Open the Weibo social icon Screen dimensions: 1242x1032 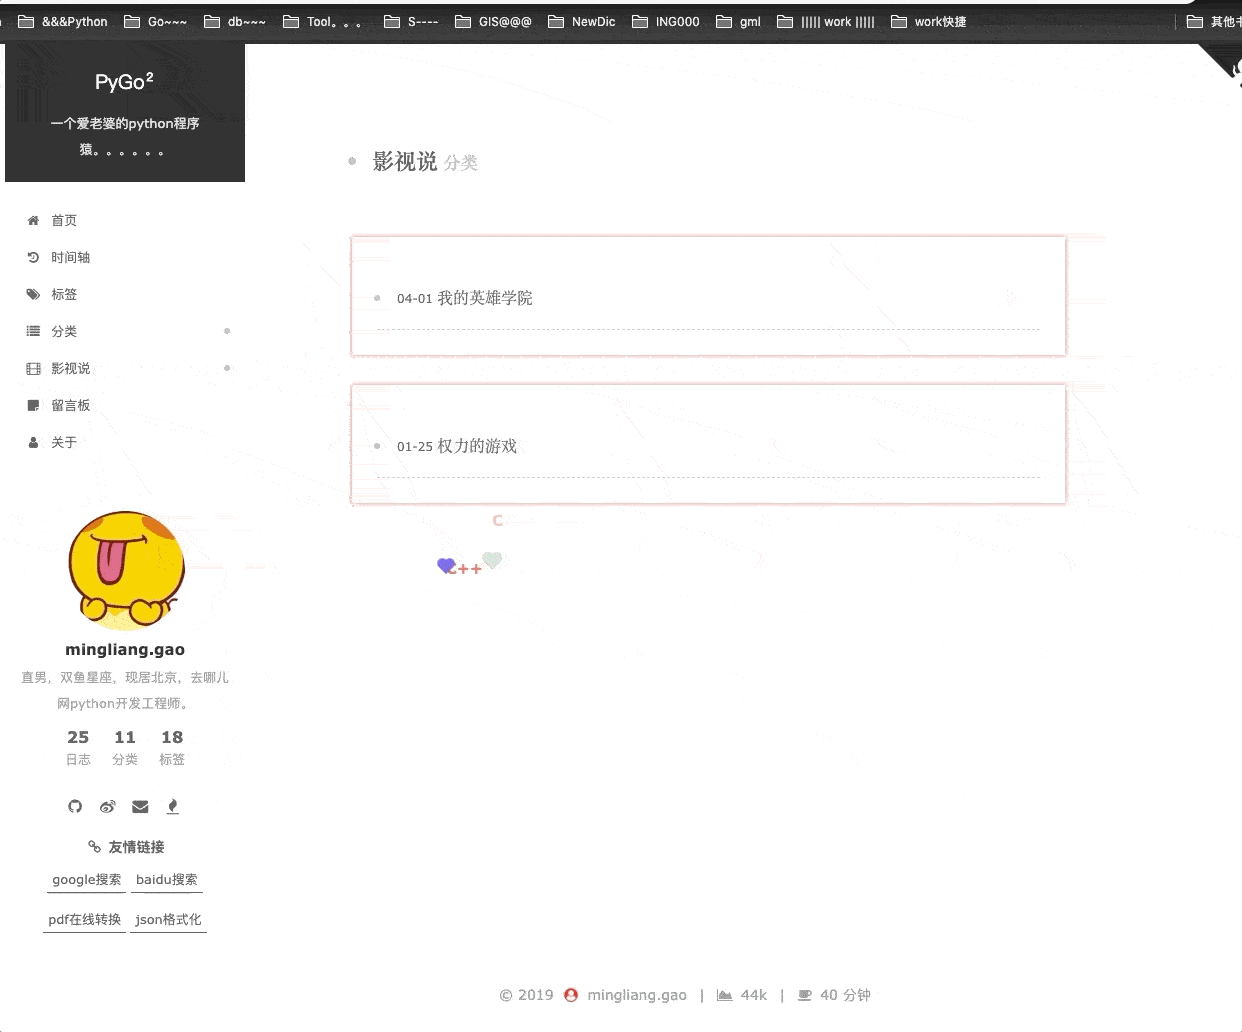click(x=108, y=806)
